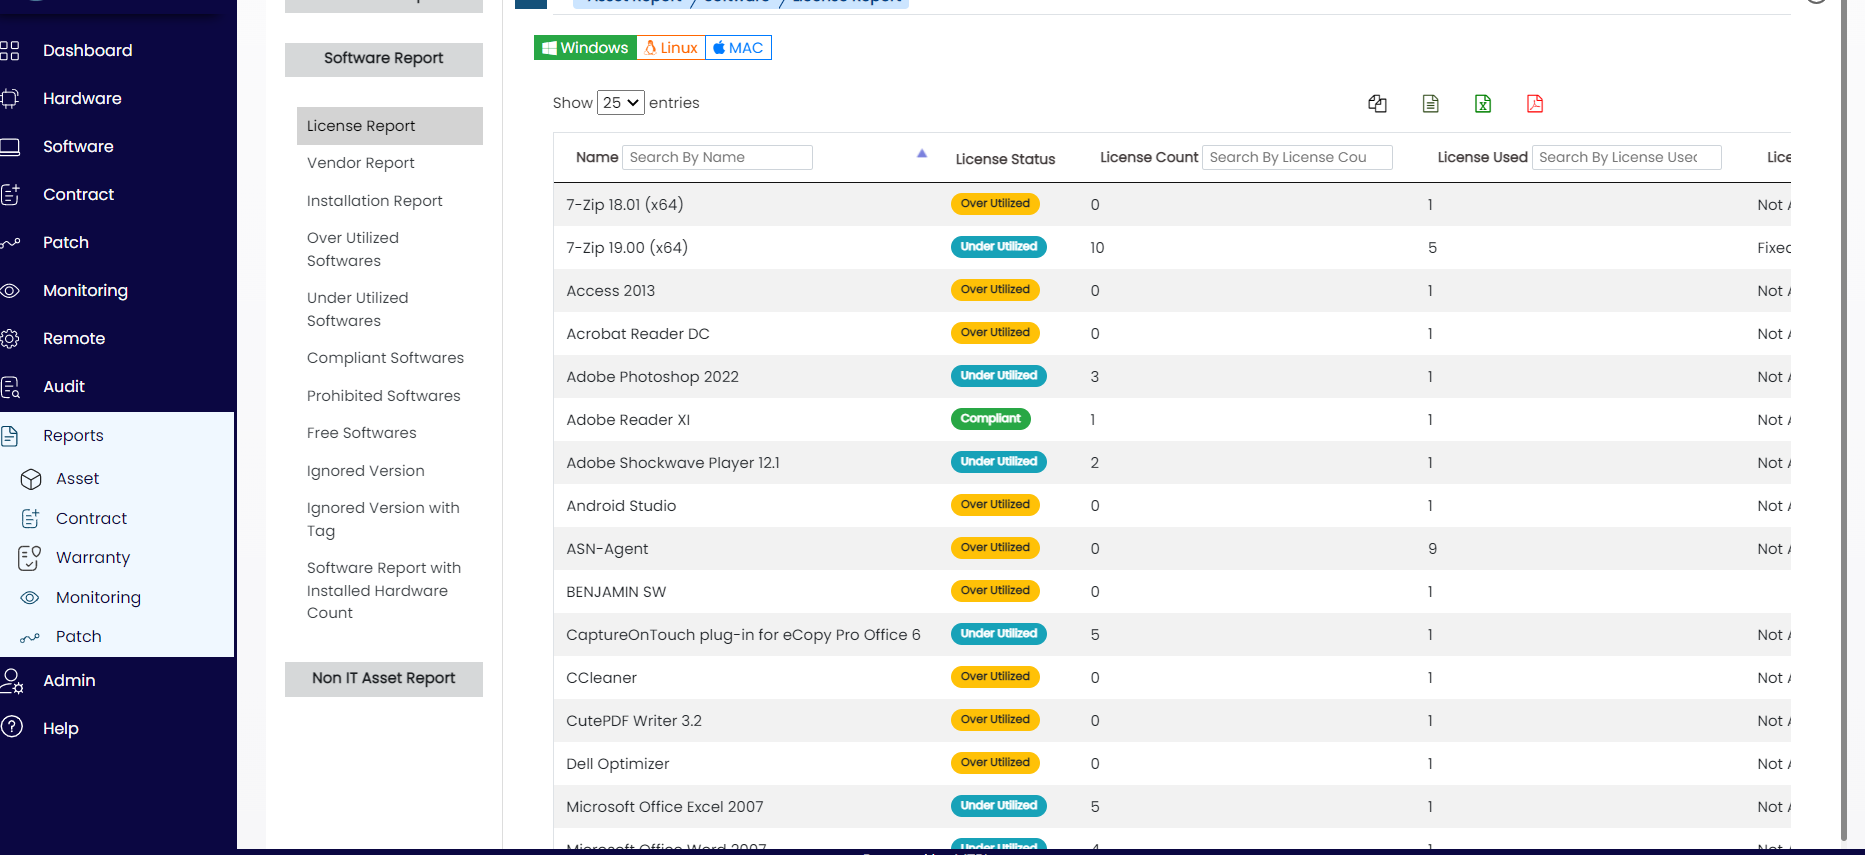Click the Help question mark icon
The height and width of the screenshot is (855, 1865).
coord(12,727)
